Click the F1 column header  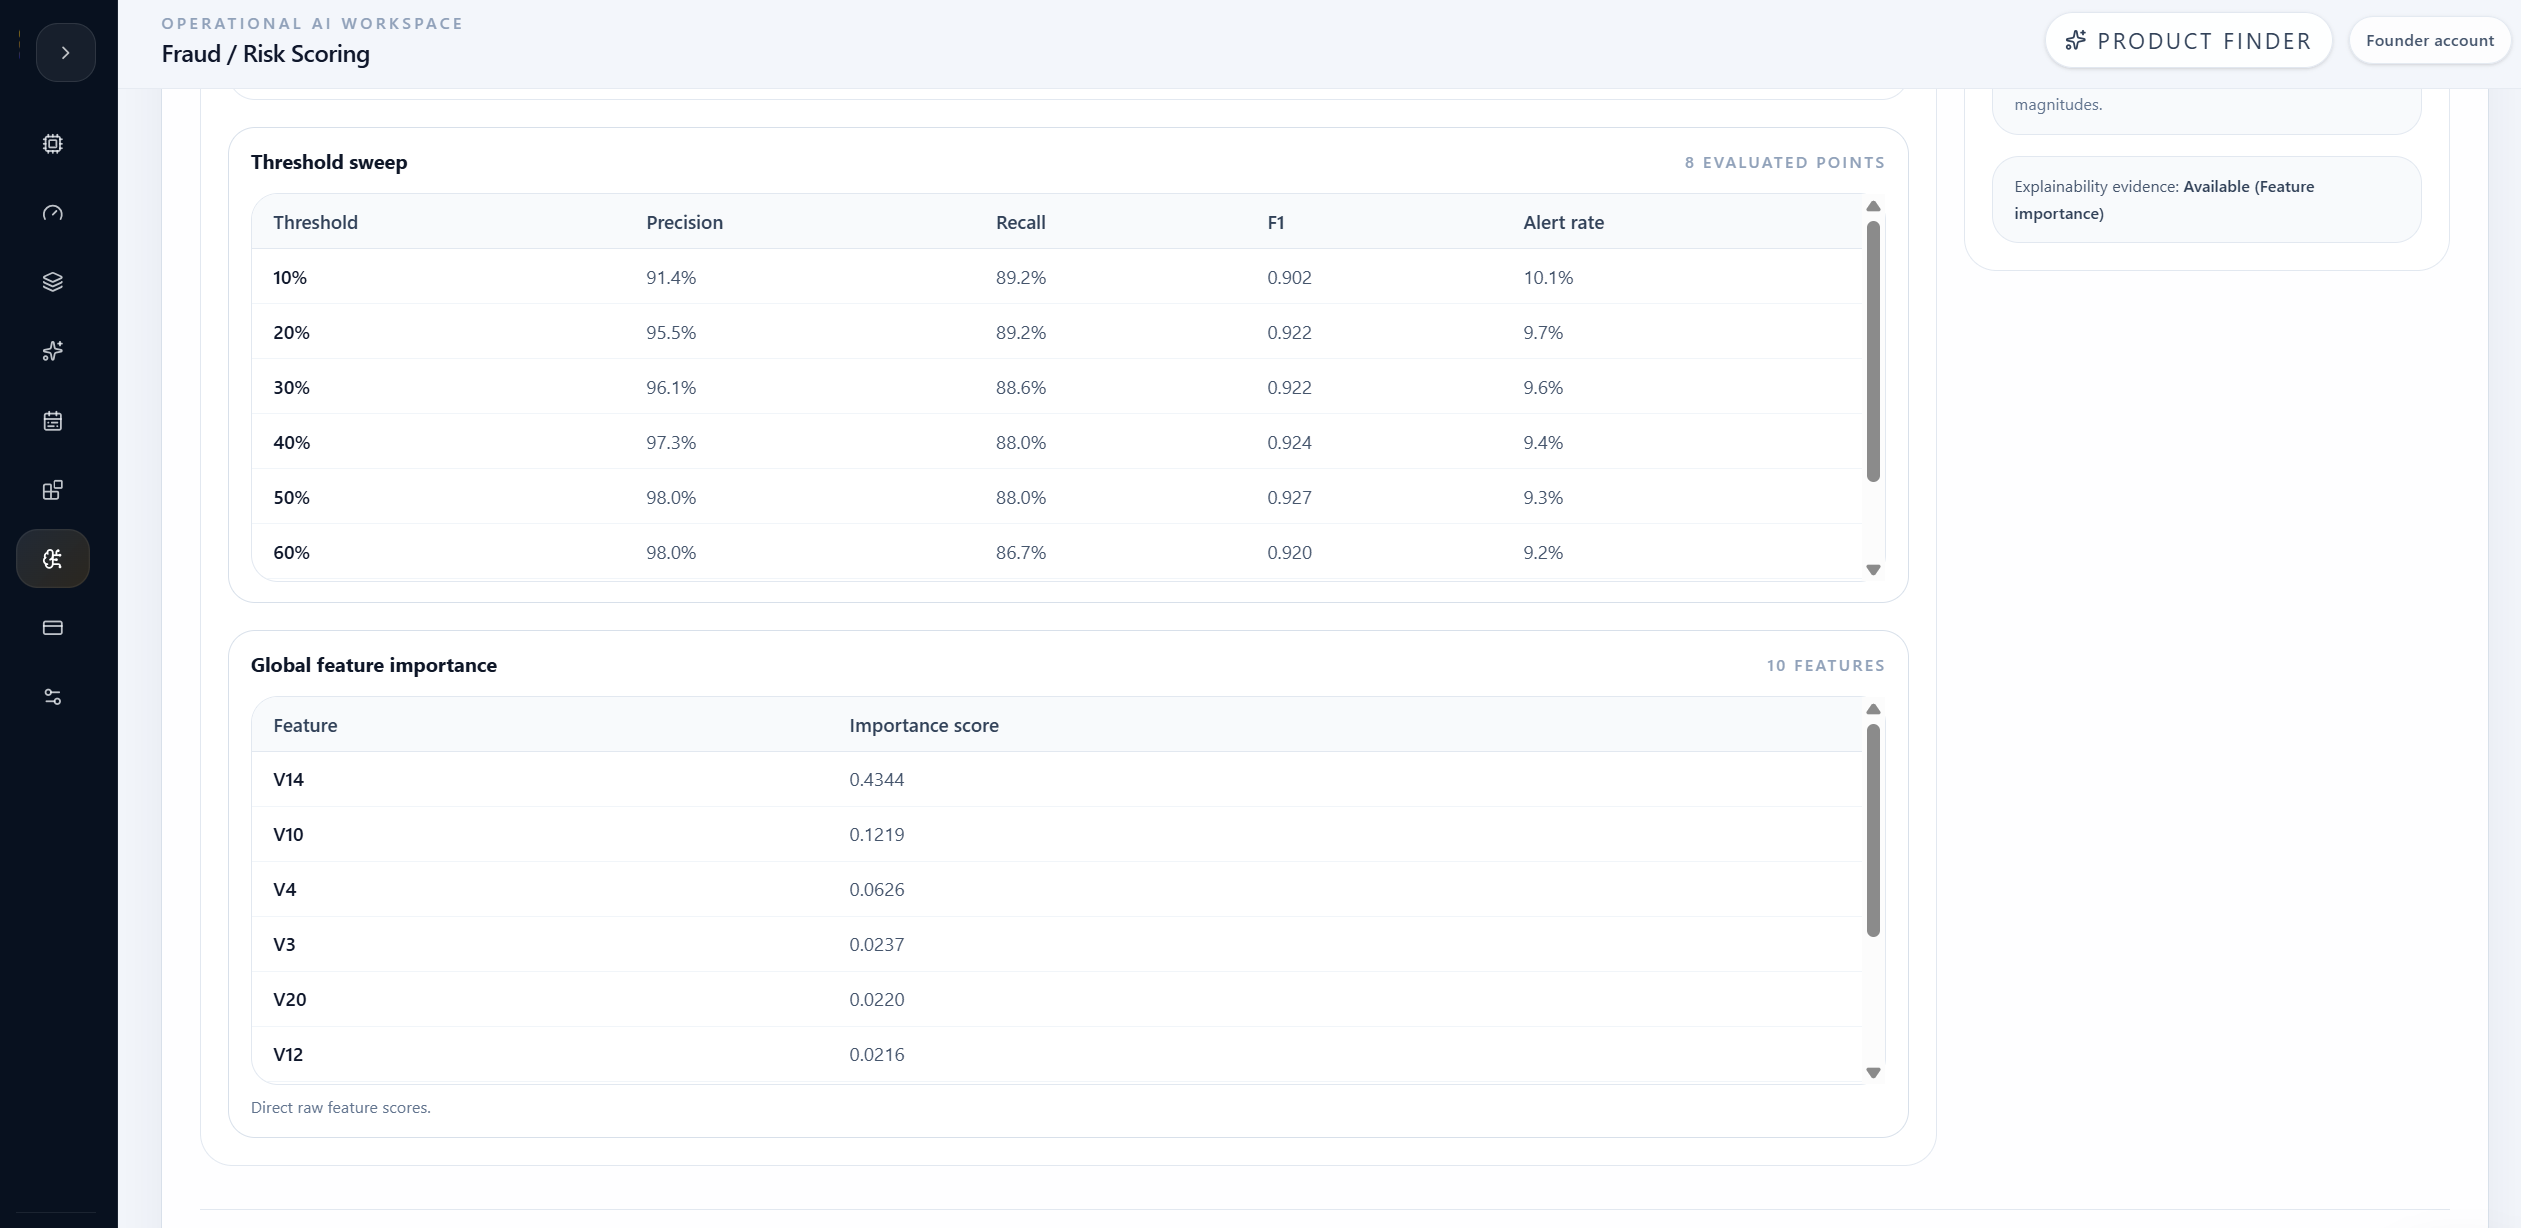tap(1275, 222)
